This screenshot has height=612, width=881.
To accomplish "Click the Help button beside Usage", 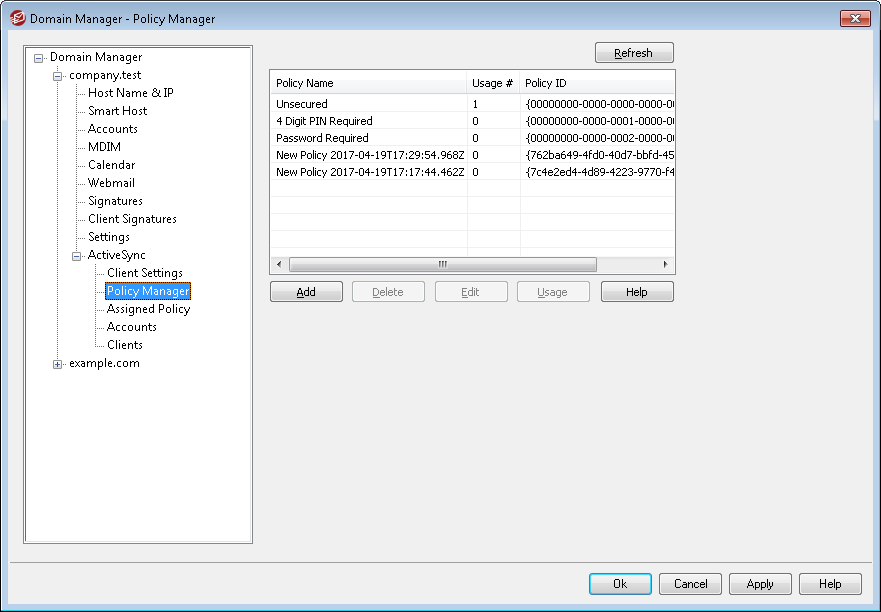I will click(x=637, y=292).
